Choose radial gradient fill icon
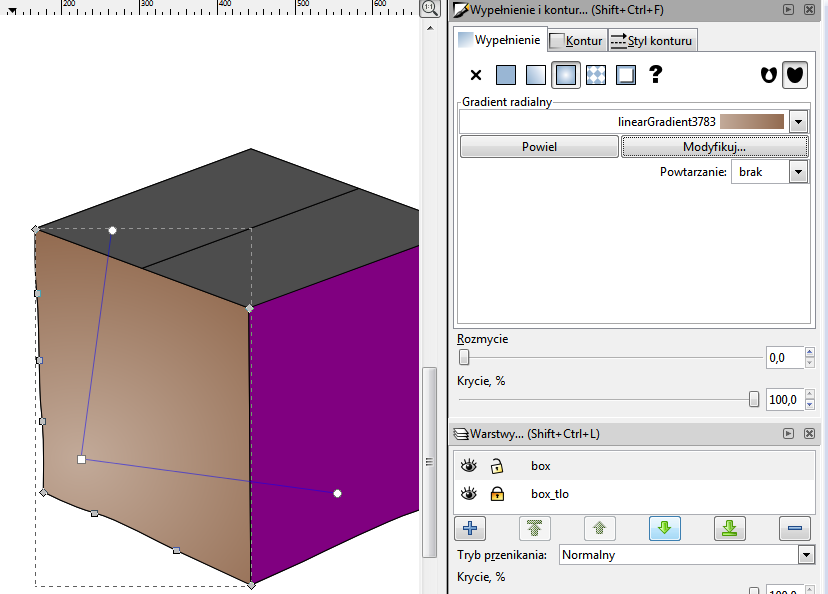The image size is (828, 594). (x=566, y=75)
